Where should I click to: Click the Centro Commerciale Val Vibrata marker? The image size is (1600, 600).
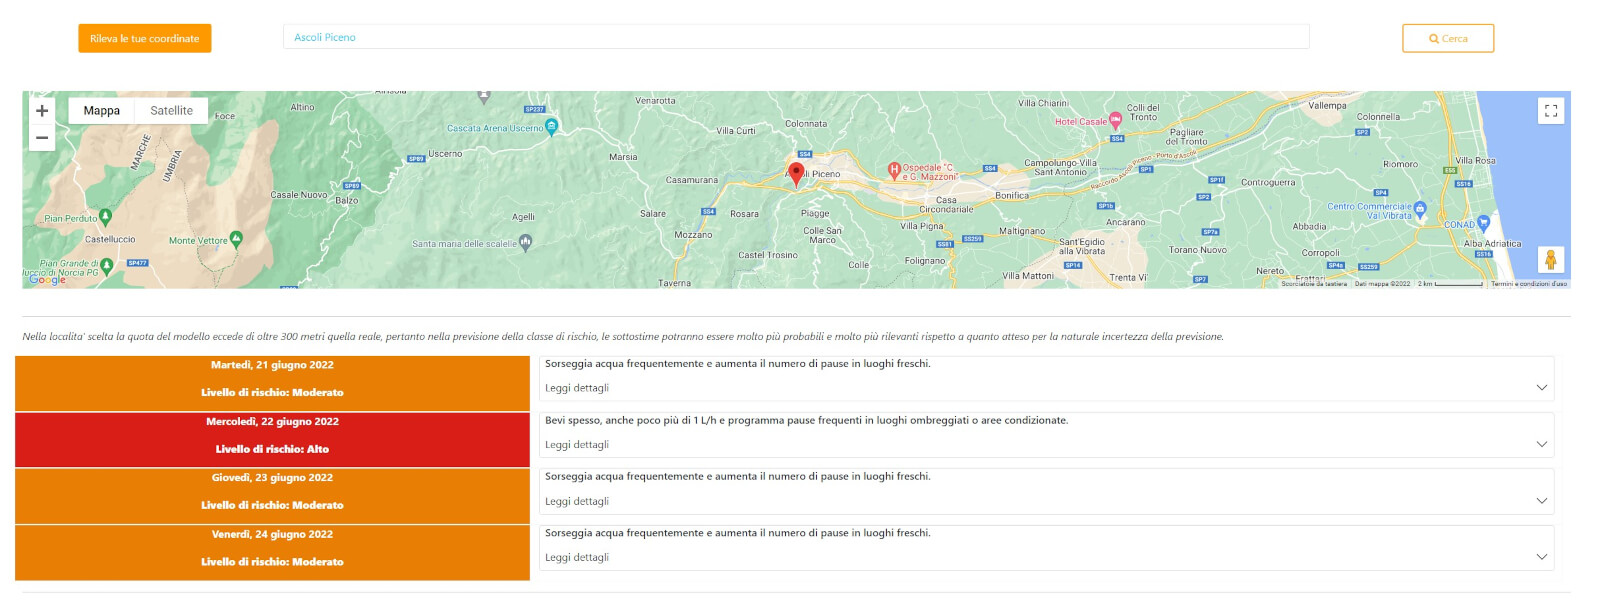click(1420, 209)
